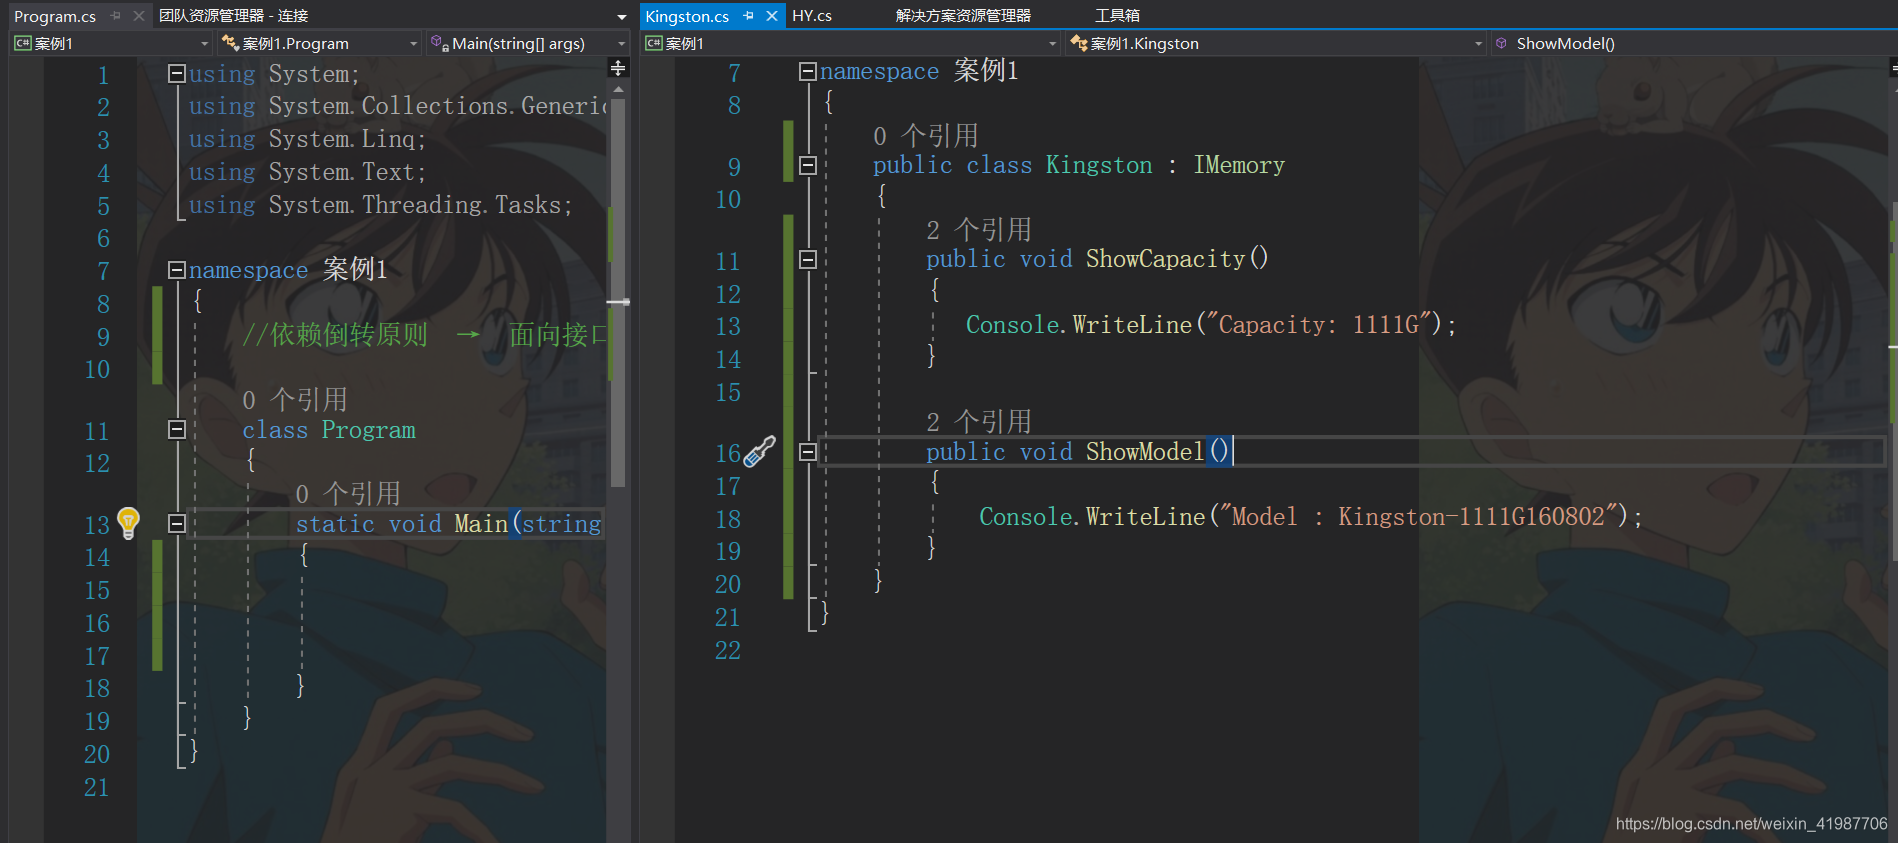Click the Kingston class name in declaration
Viewport: 1898px width, 843px height.
click(1099, 165)
